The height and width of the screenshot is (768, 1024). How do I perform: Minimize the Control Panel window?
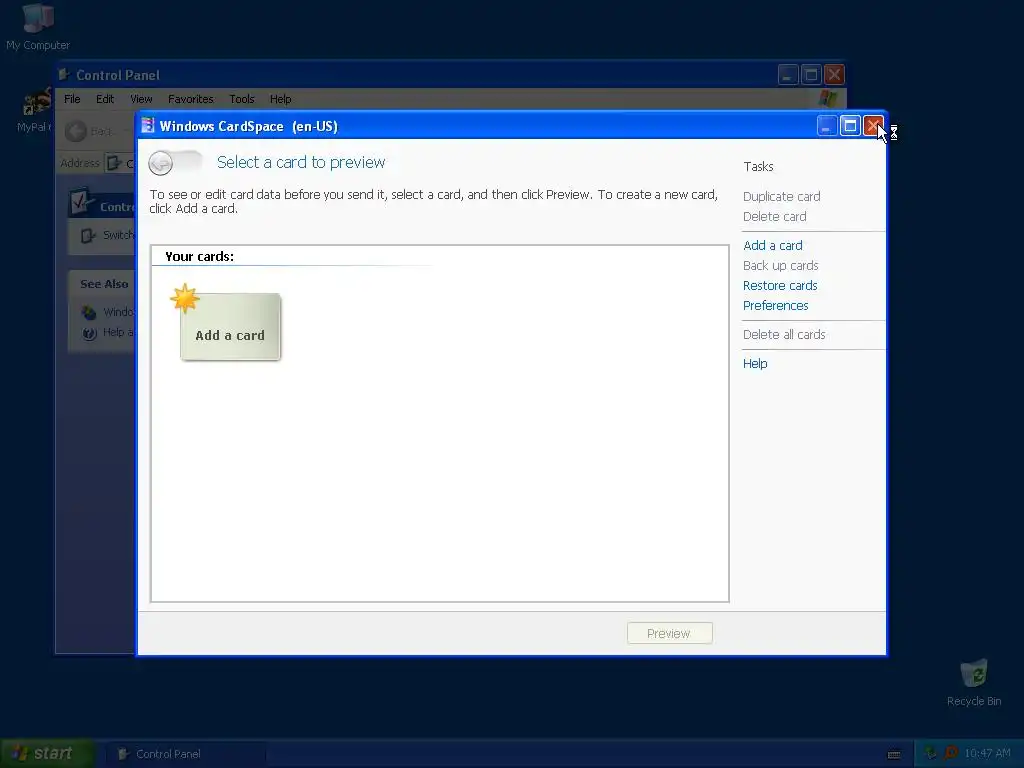(788, 75)
